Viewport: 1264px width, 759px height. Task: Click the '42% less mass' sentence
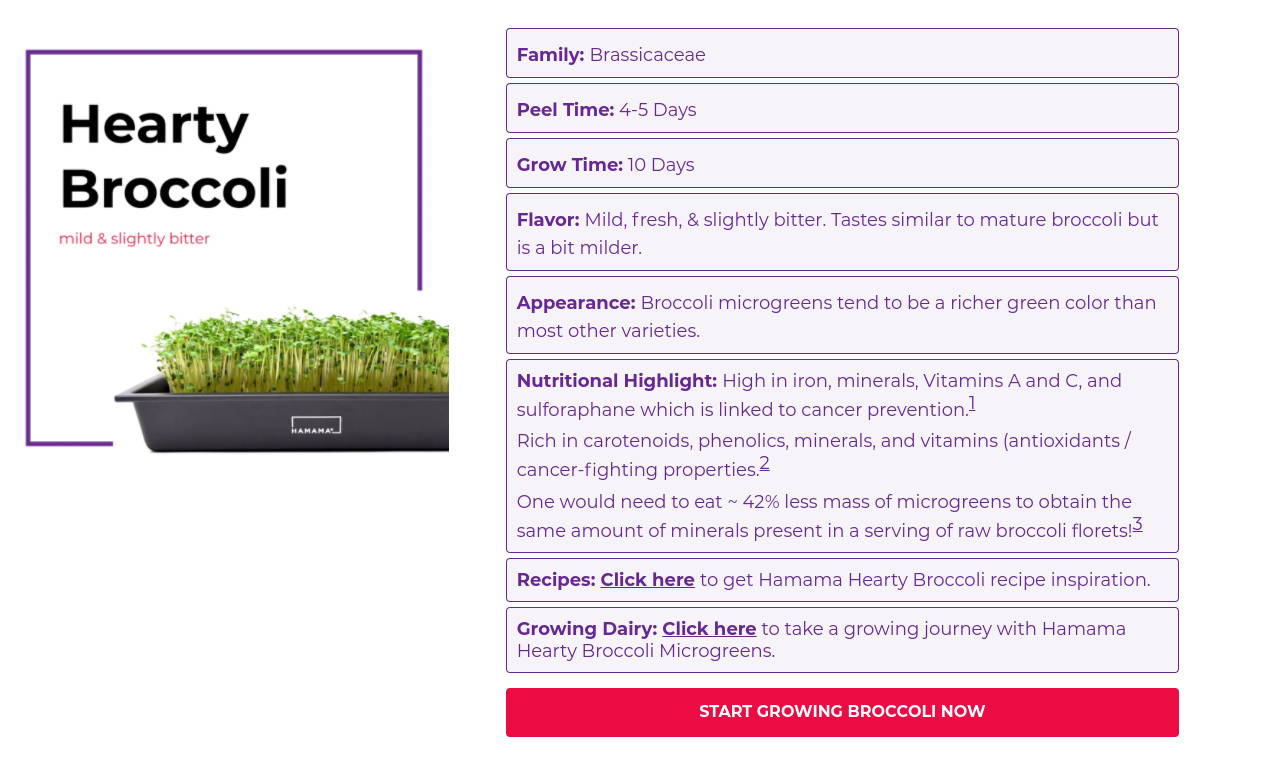tap(823, 502)
